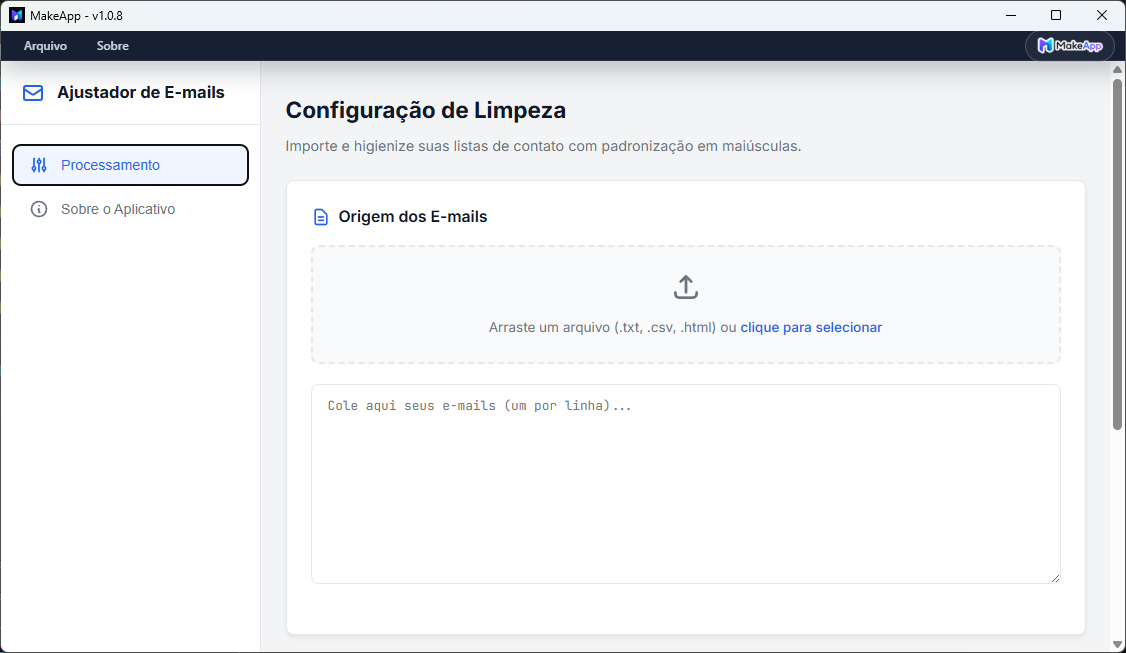Viewport: 1126px width, 653px height.
Task: Click the 'Importe e higienize suas listas' description
Action: (x=544, y=147)
